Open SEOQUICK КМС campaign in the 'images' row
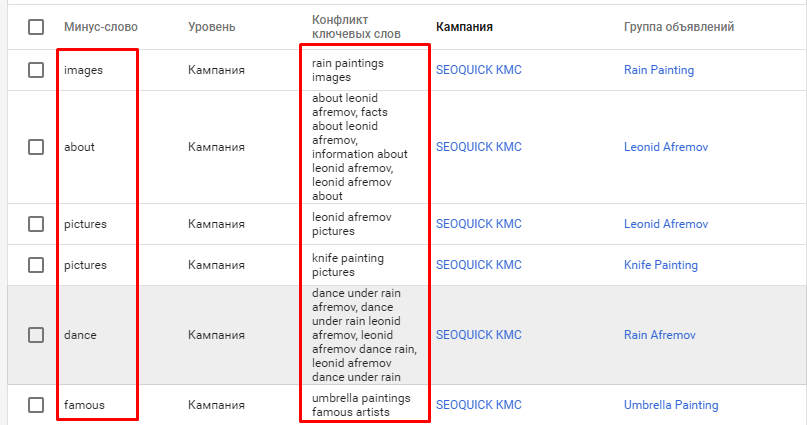The height and width of the screenshot is (425, 807). click(479, 70)
